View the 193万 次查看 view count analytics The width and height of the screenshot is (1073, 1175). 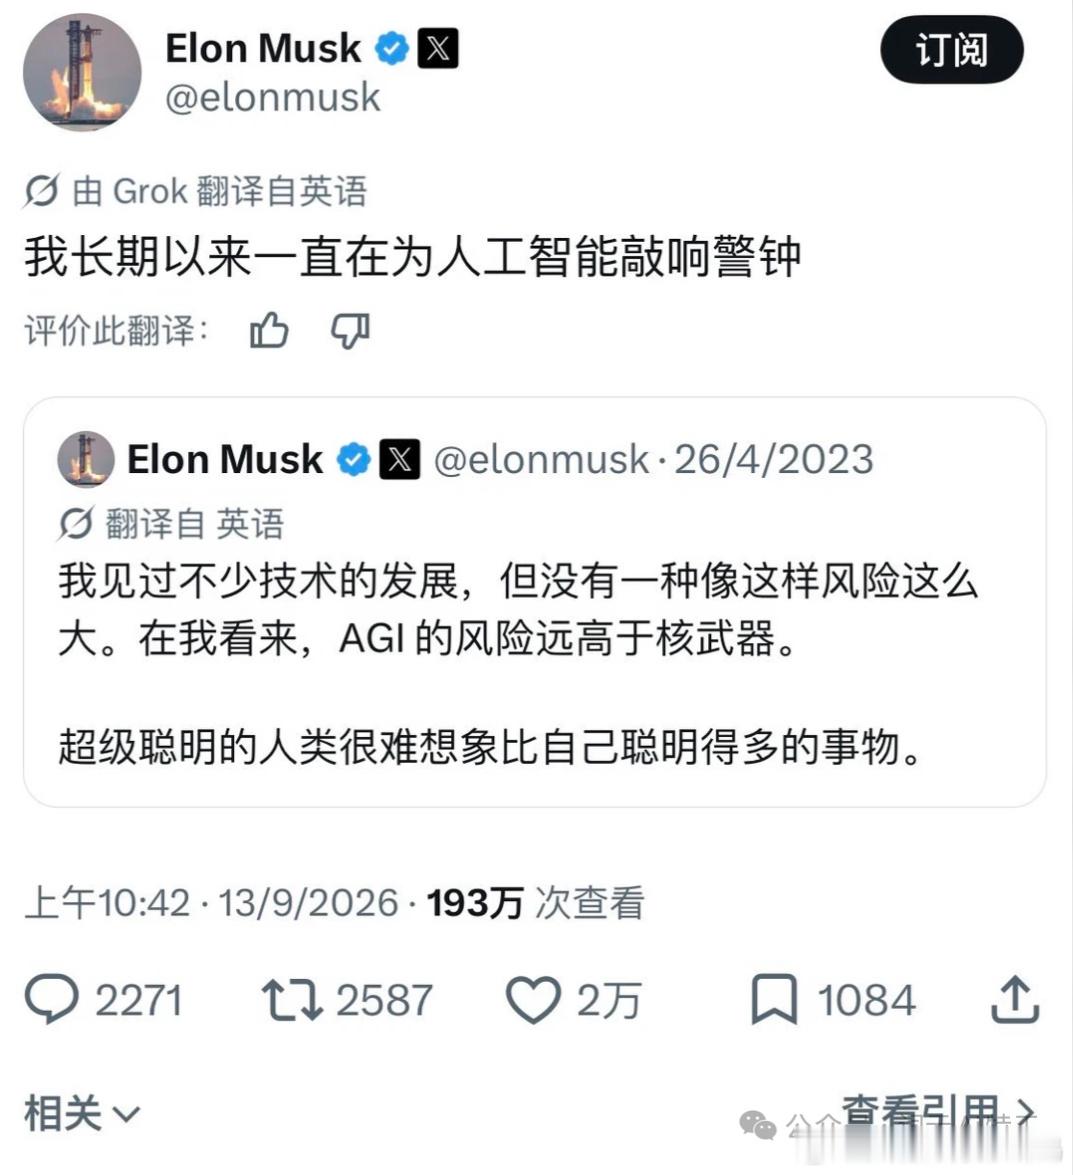535,902
